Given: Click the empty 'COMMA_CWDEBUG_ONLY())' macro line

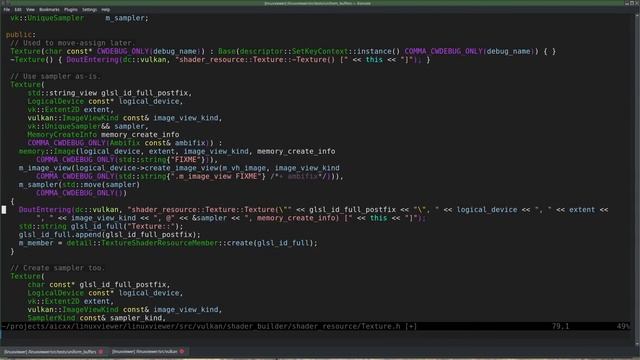Looking at the screenshot, I should point(81,193).
